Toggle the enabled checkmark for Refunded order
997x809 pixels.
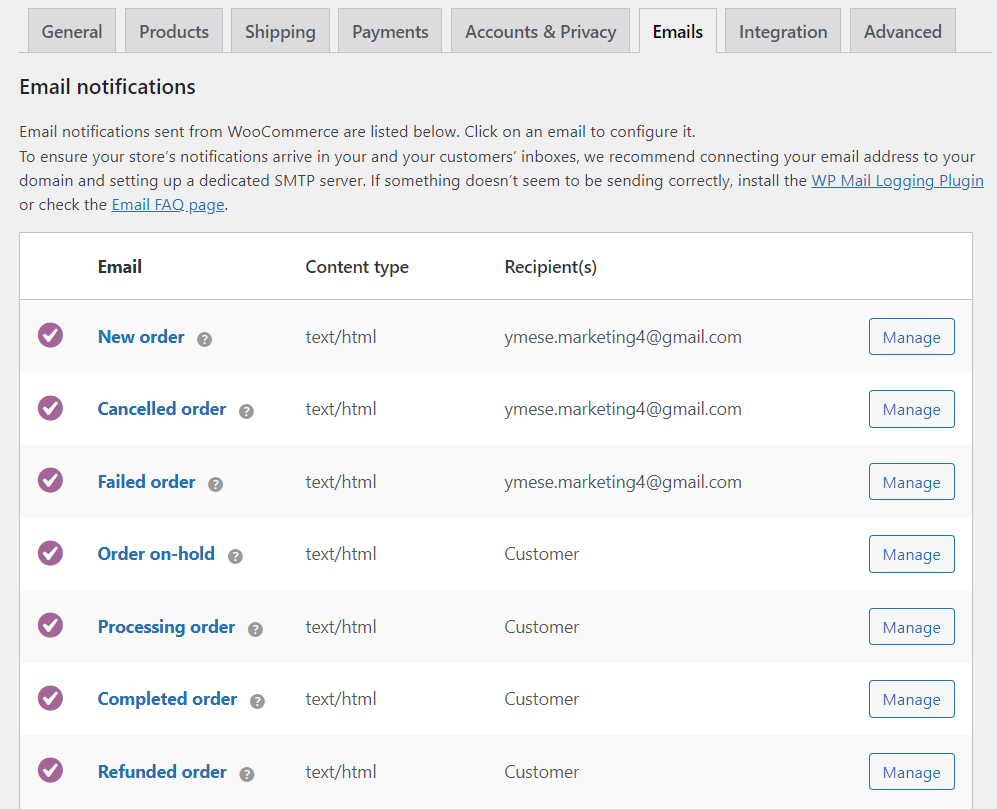pos(50,770)
